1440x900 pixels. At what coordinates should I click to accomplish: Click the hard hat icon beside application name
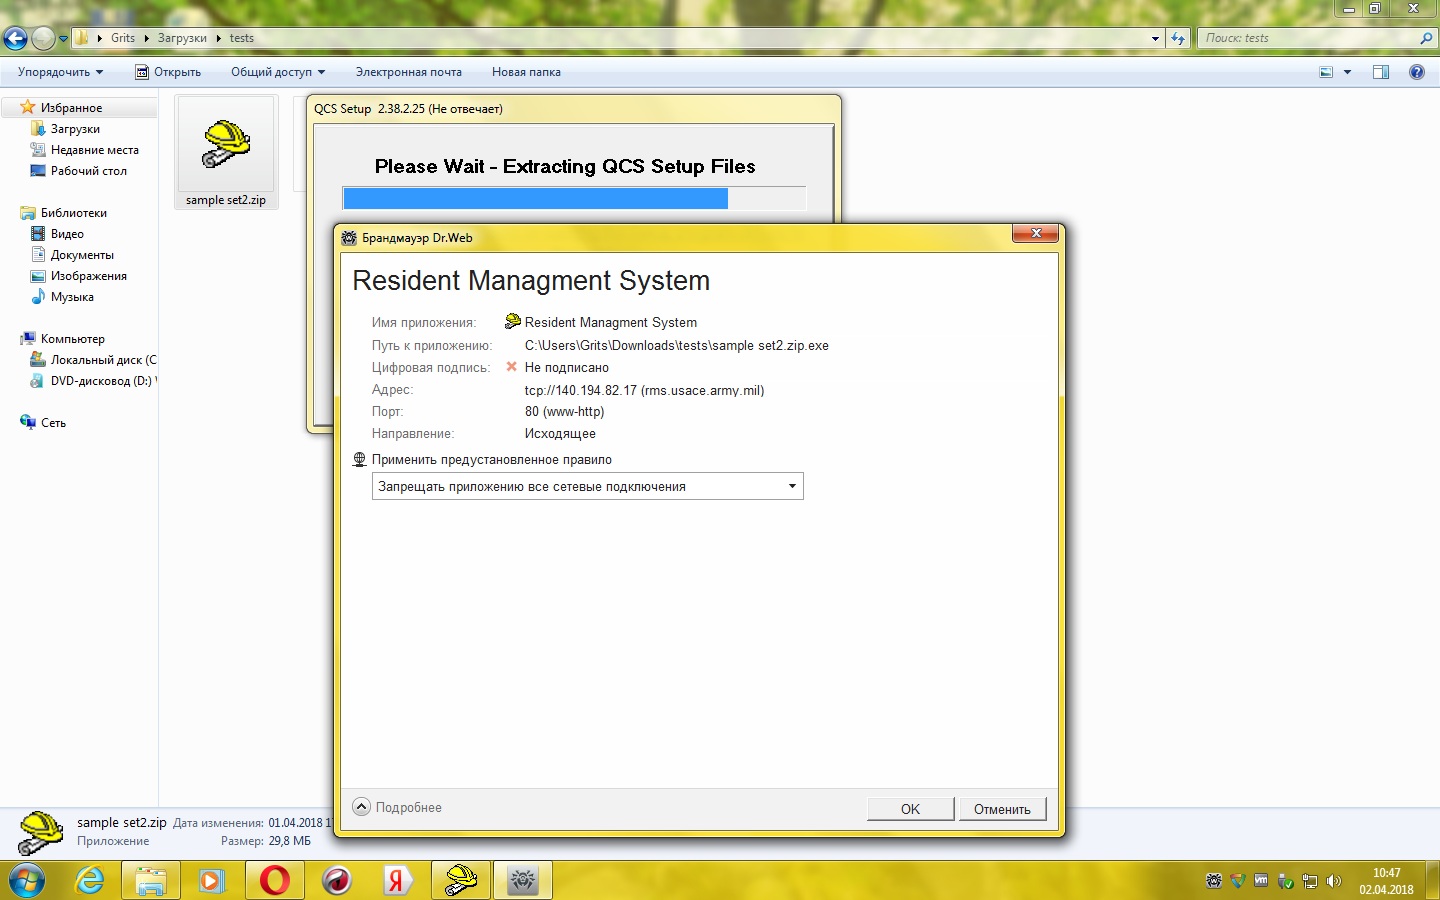point(513,321)
